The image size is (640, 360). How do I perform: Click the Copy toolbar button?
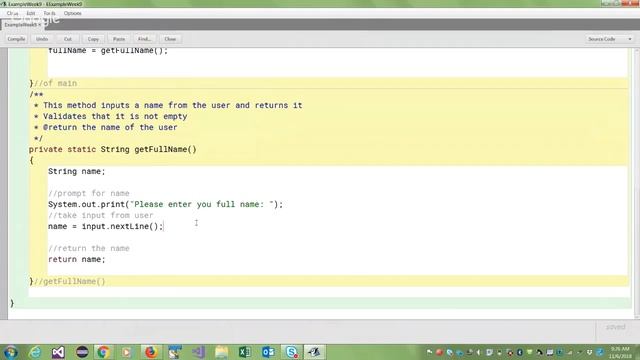(x=93, y=39)
